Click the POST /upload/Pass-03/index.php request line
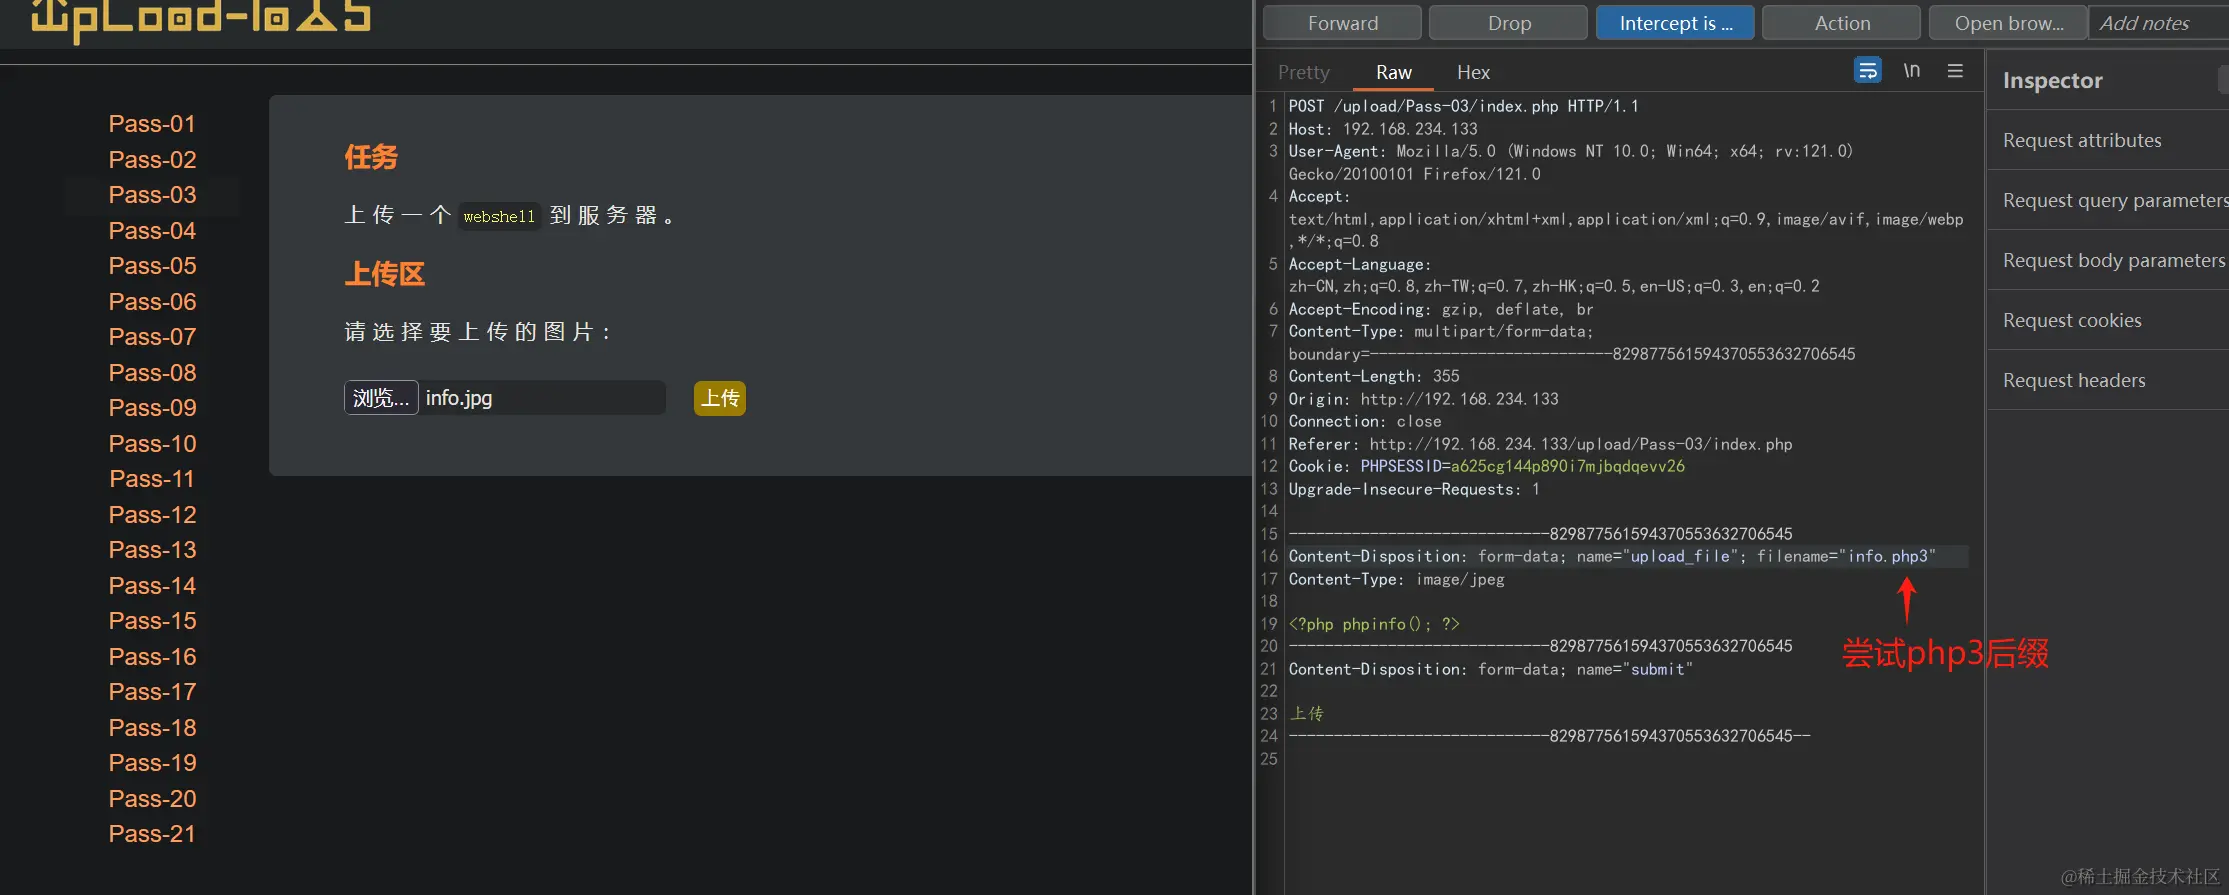Screen dimensions: 2229x895 (x=1463, y=106)
